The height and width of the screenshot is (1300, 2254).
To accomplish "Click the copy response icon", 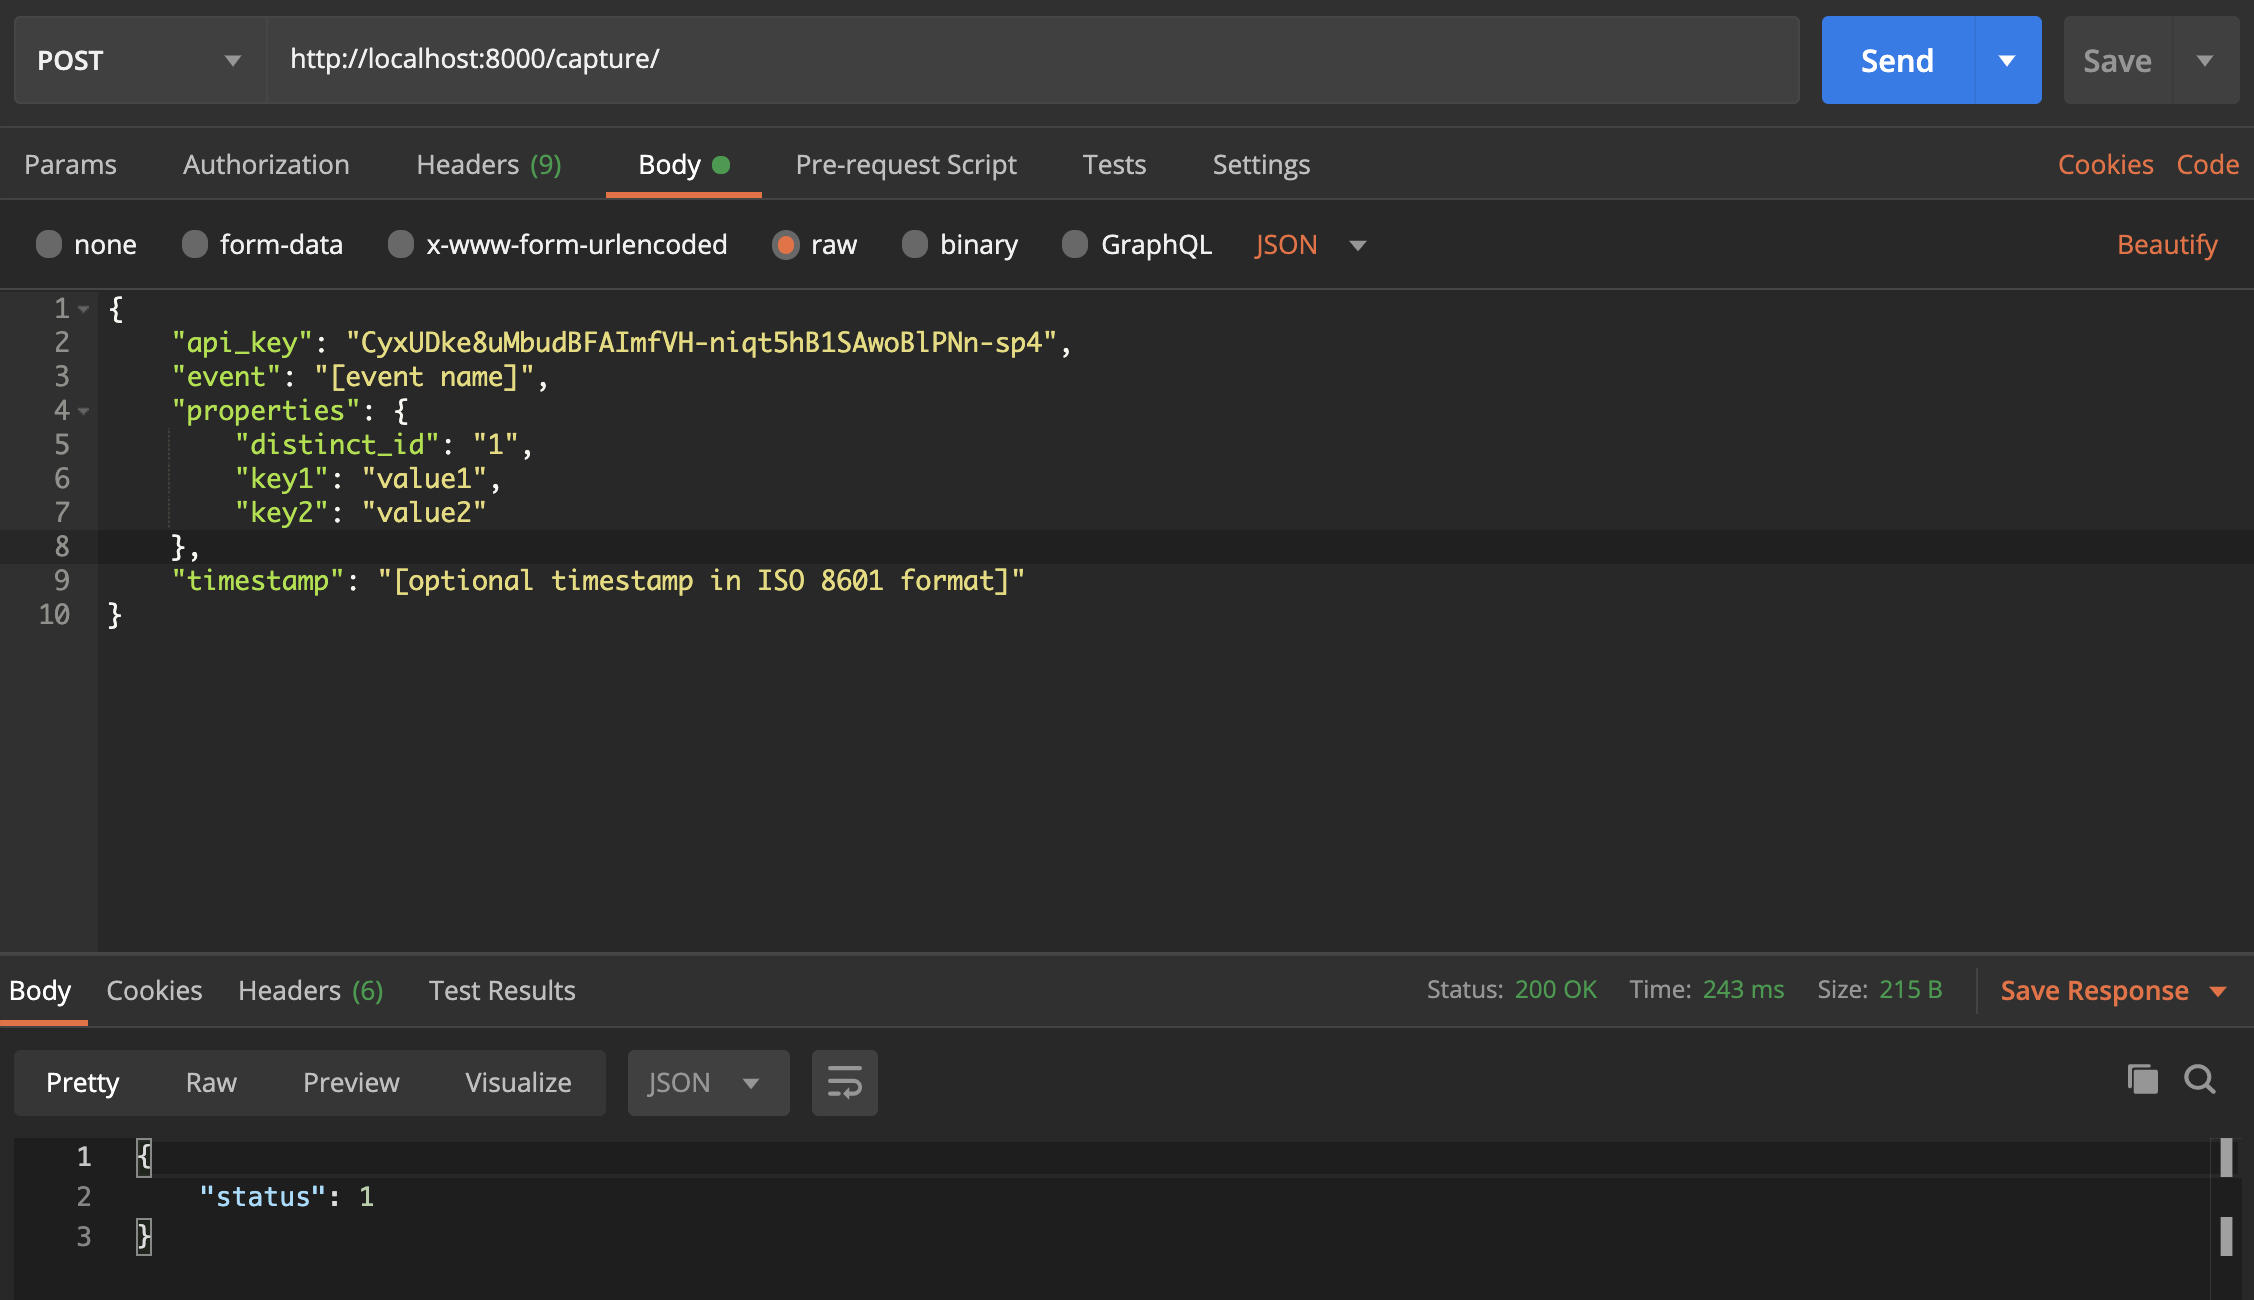I will tap(2142, 1080).
